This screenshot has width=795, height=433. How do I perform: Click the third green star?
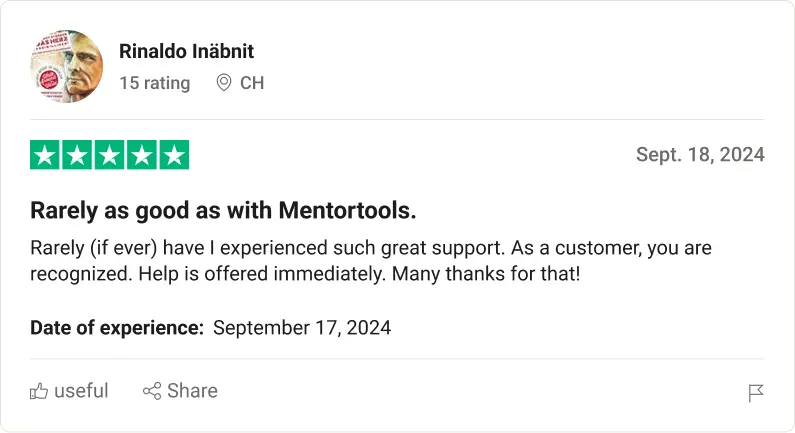pos(110,155)
